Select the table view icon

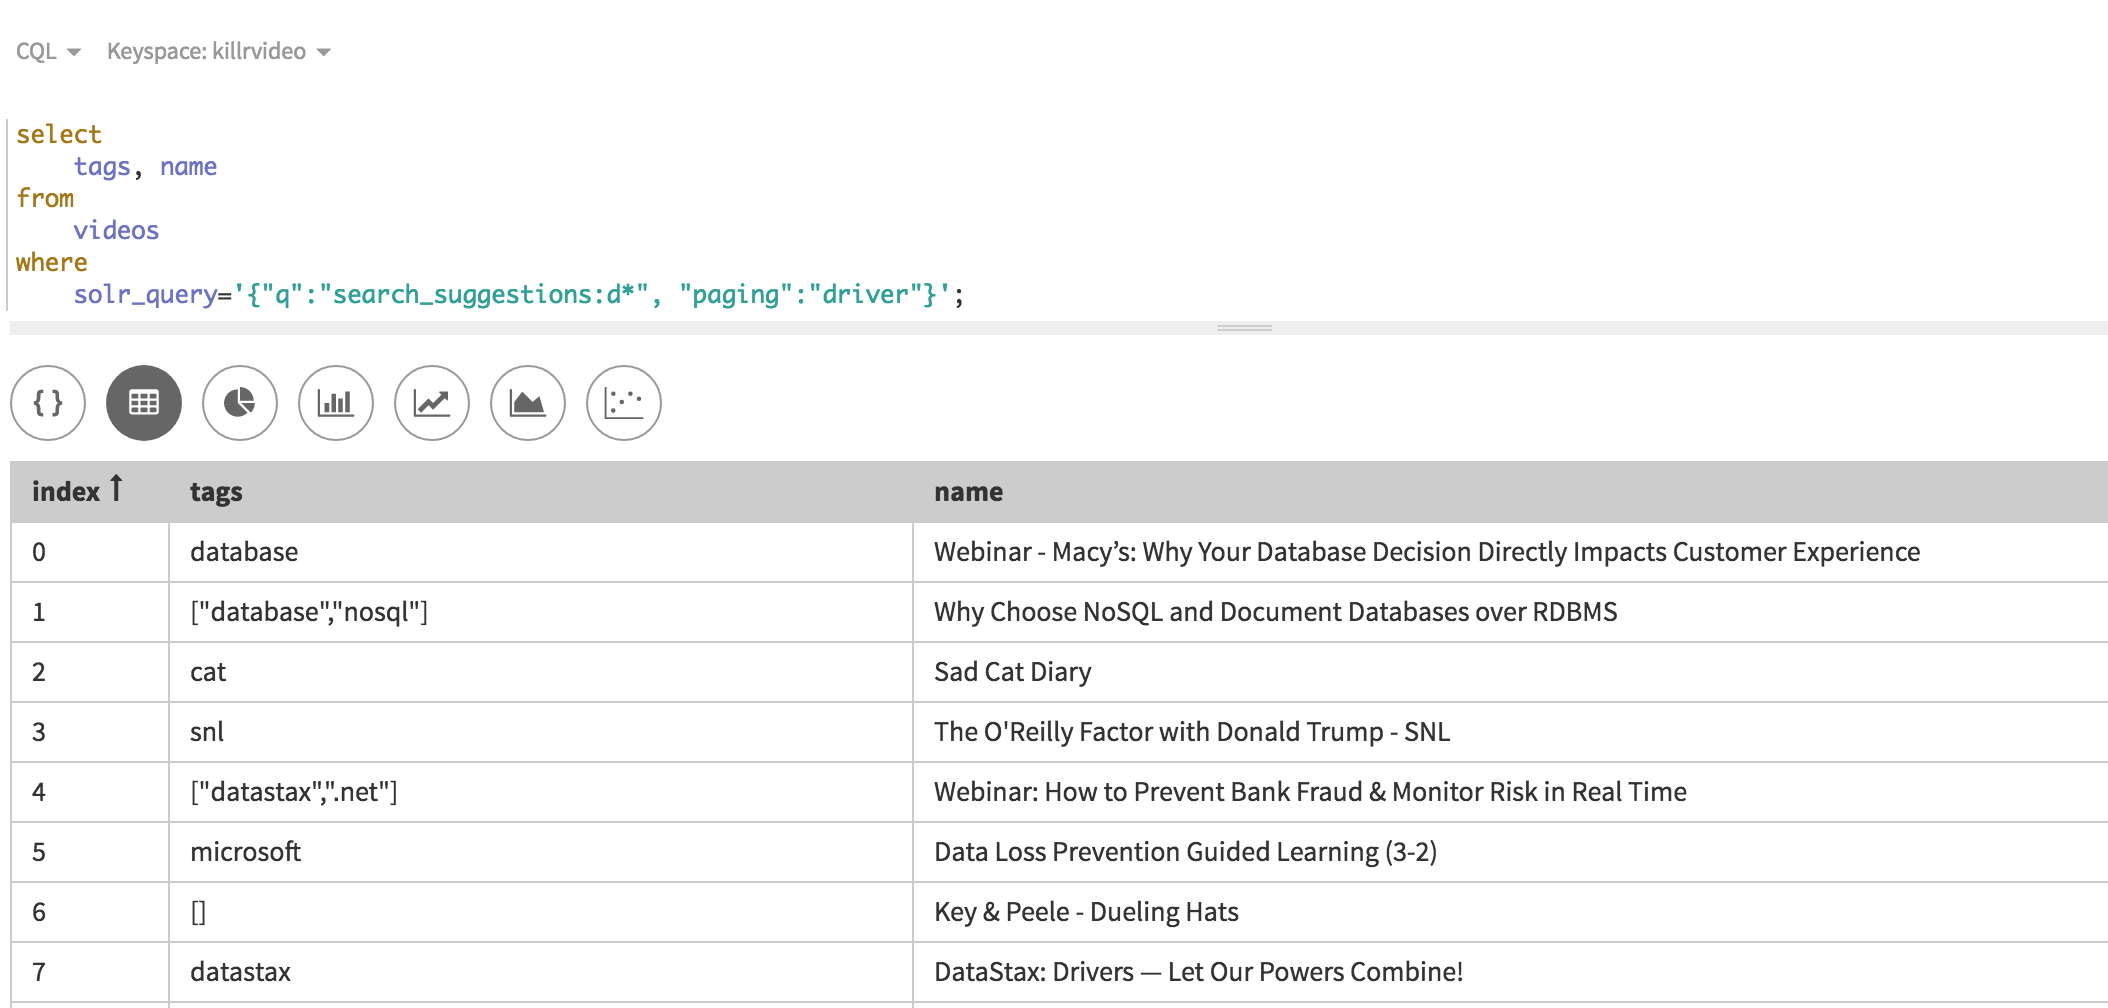point(144,403)
